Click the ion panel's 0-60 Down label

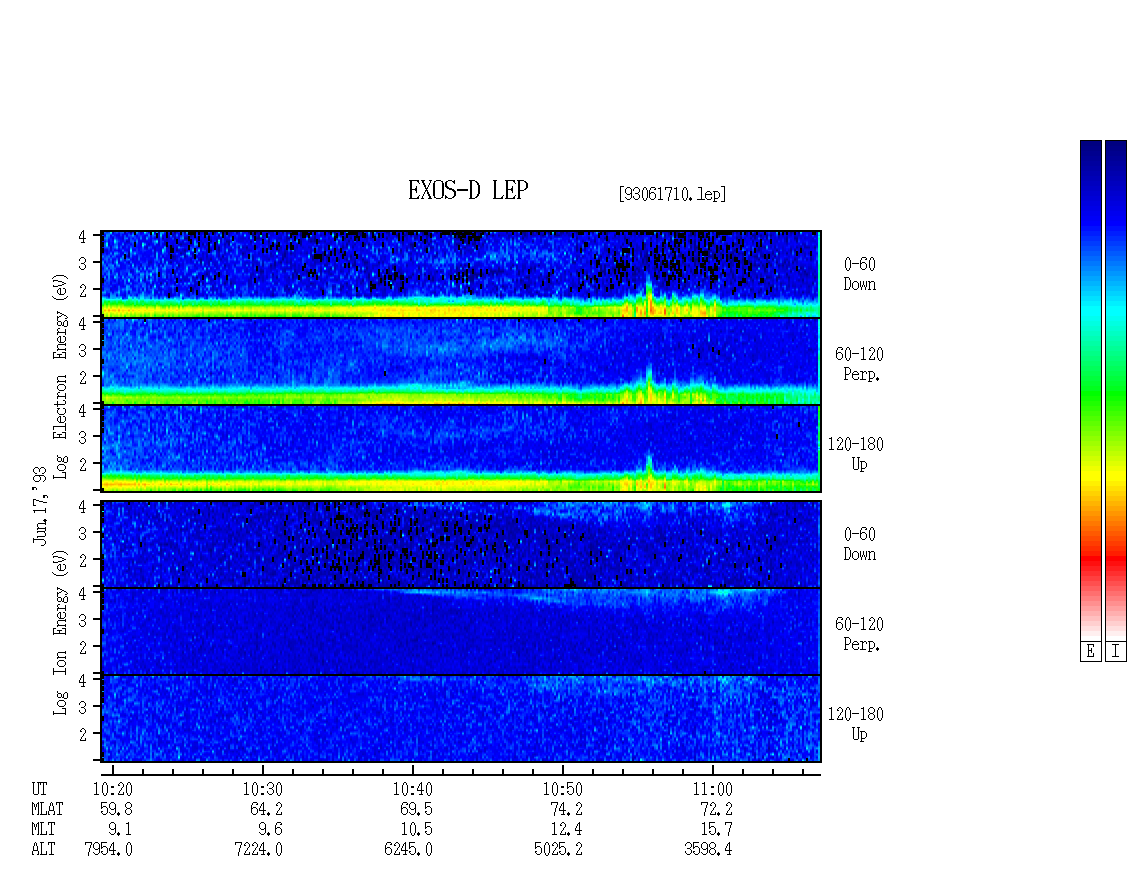click(x=860, y=544)
